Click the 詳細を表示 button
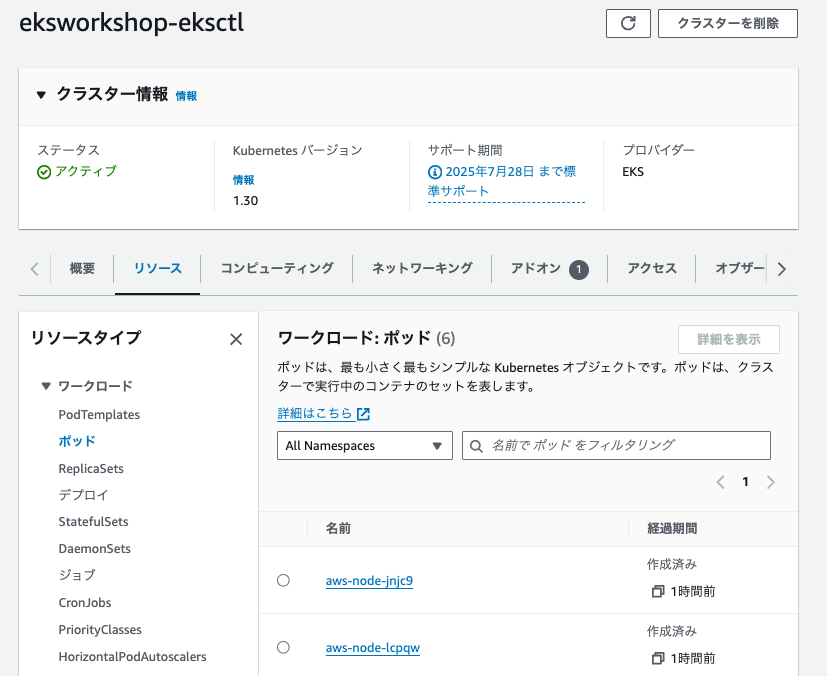Viewport: 827px width, 676px height. coord(728,340)
